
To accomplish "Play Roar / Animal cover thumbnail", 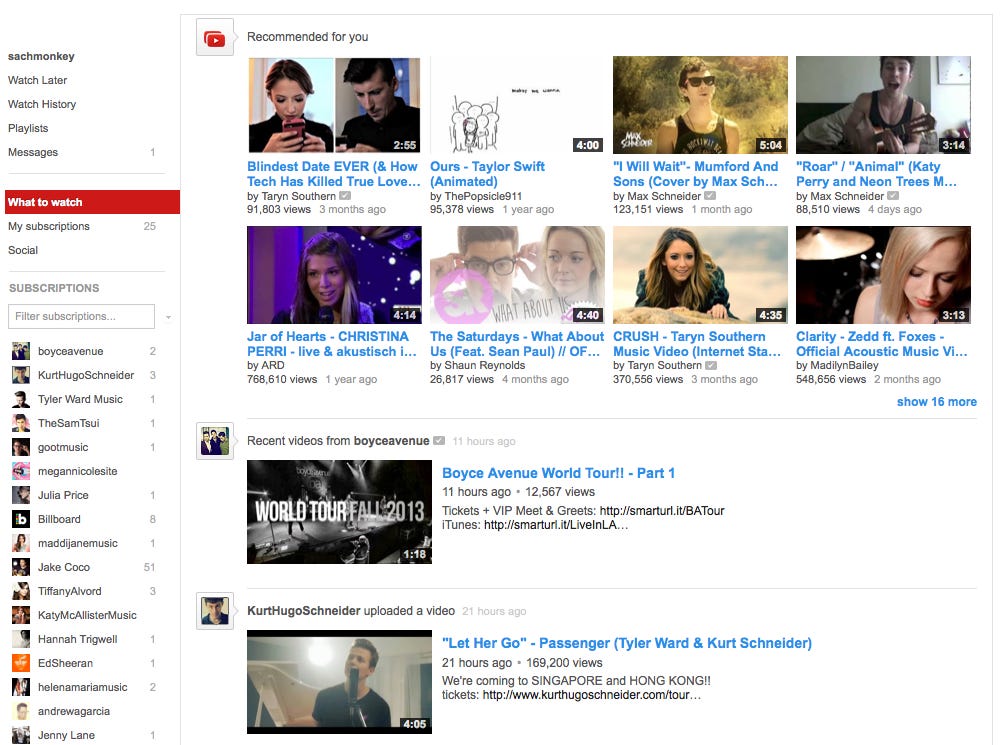I will 883,105.
